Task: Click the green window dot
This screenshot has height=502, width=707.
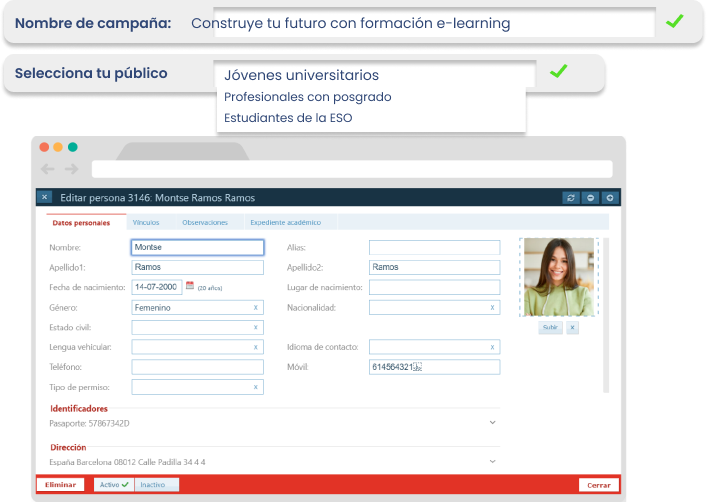Action: pyautogui.click(x=73, y=147)
